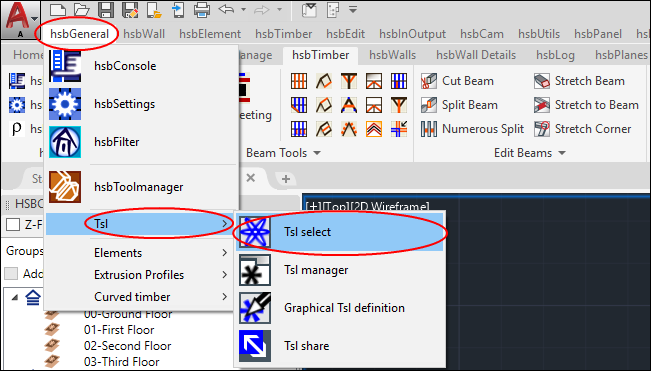Switch to the hsbTimber ribbon tab
651x371 pixels.
tap(321, 55)
